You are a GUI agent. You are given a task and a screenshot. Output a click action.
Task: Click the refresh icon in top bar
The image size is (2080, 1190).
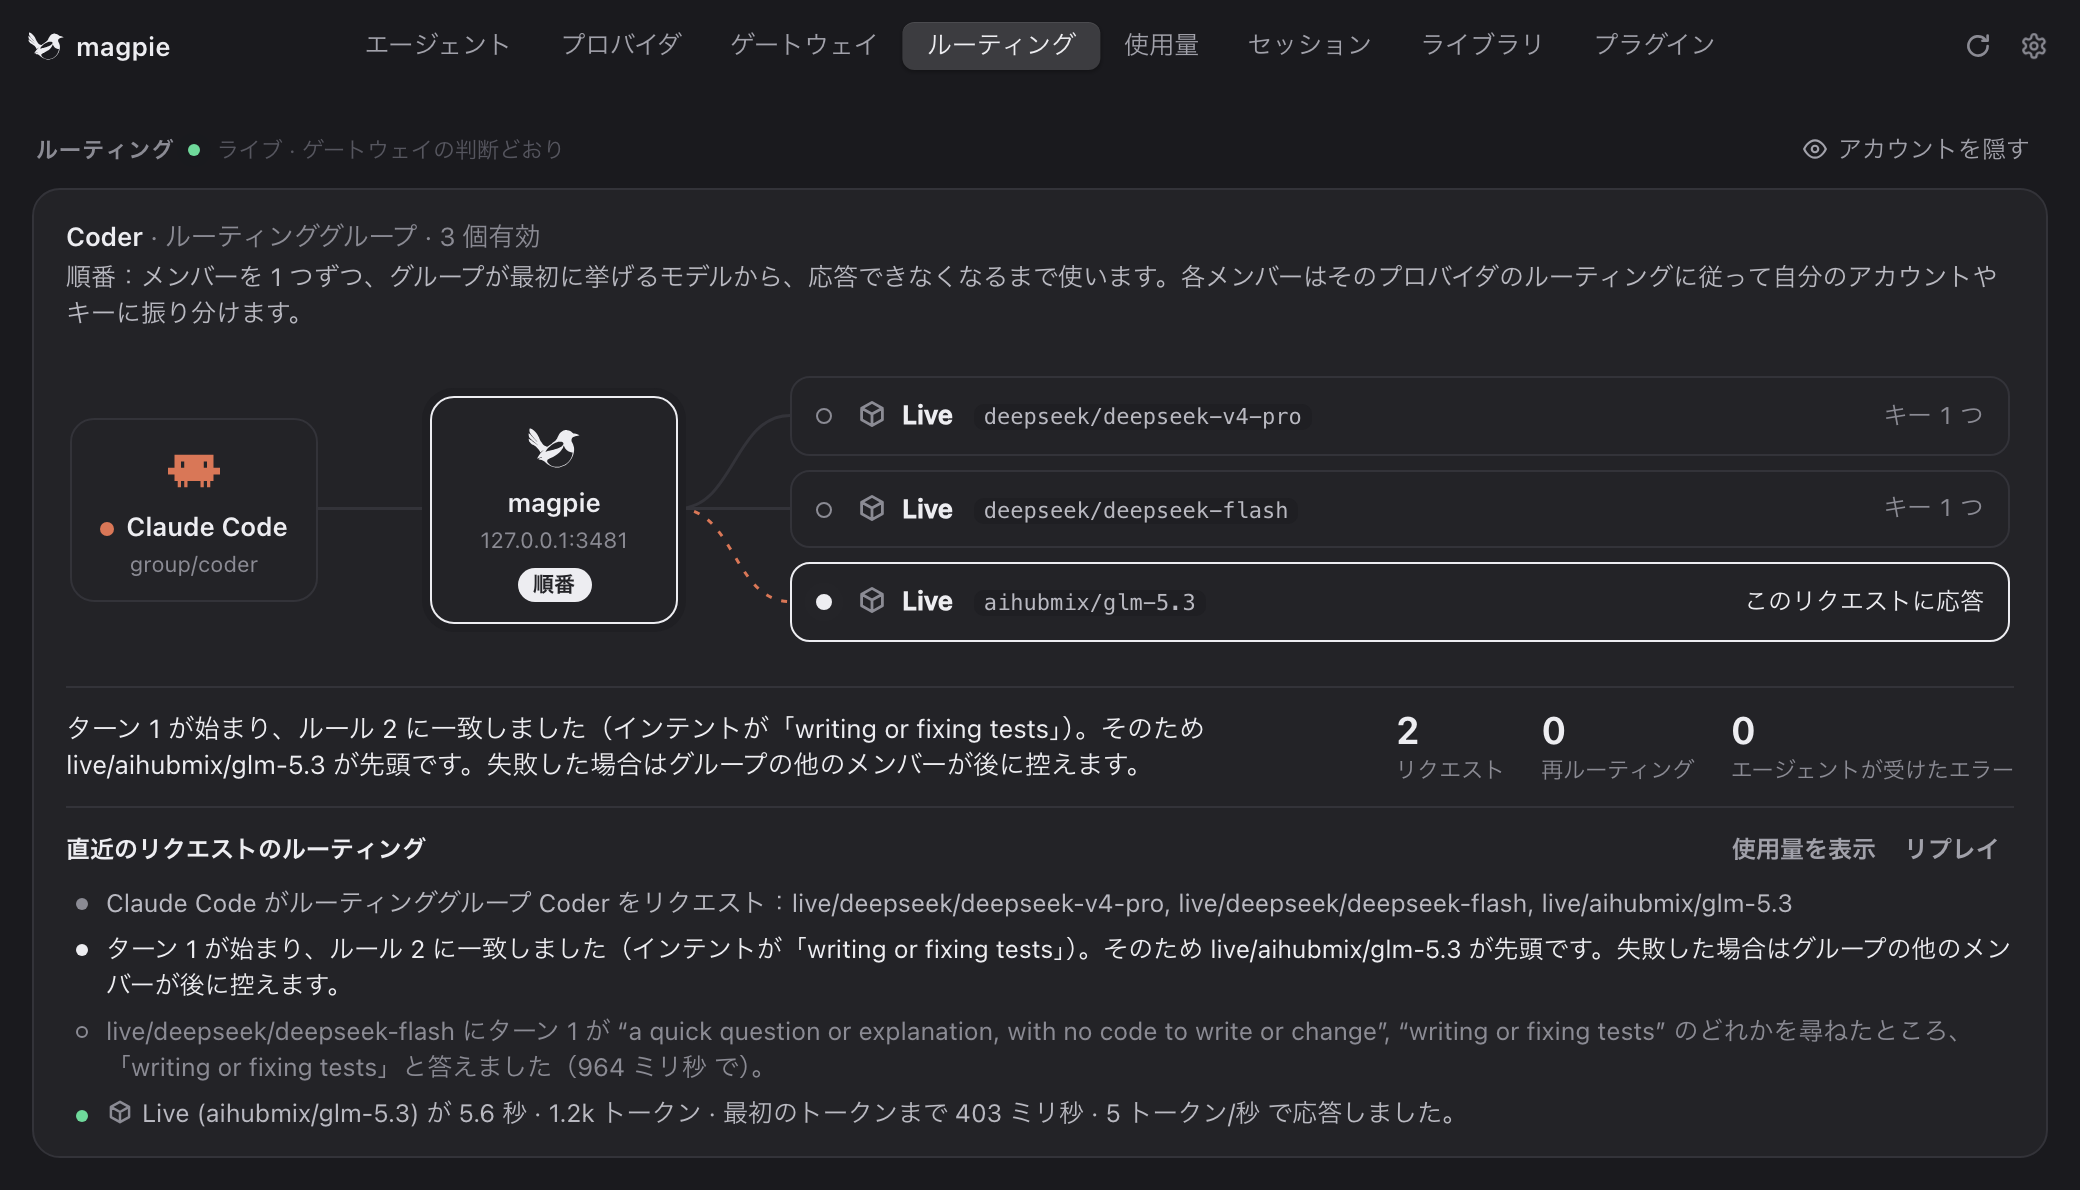[1977, 46]
